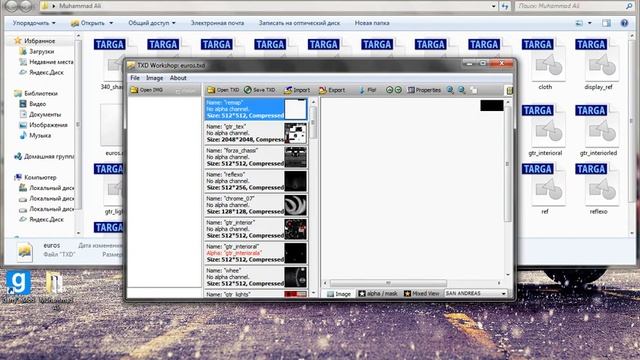Click the white pages icon after magnifiers
Screen dimensions: 640x360
[x=473, y=90]
